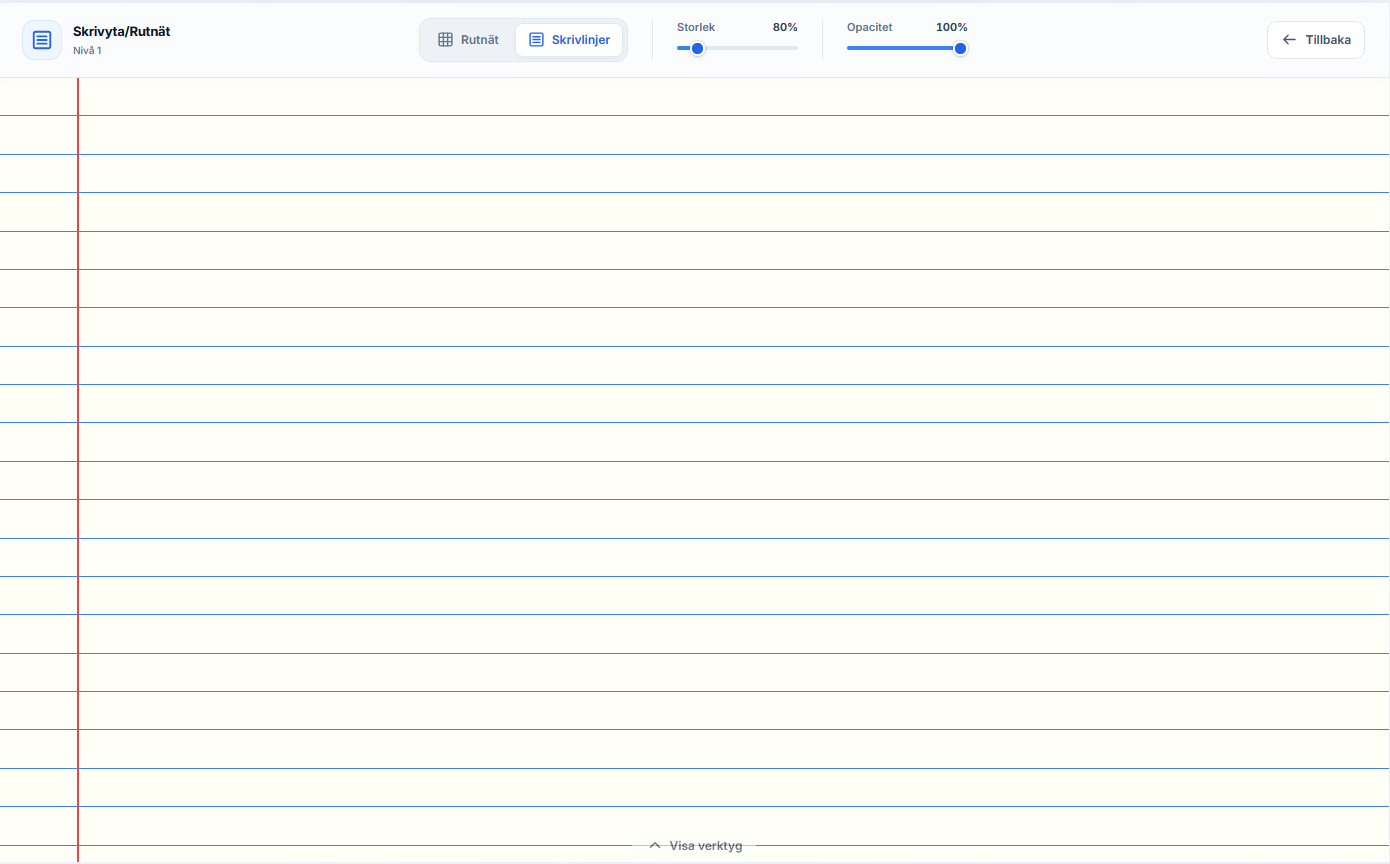Click the Opacitet slider handle
The height and width of the screenshot is (864, 1390).
(960, 48)
